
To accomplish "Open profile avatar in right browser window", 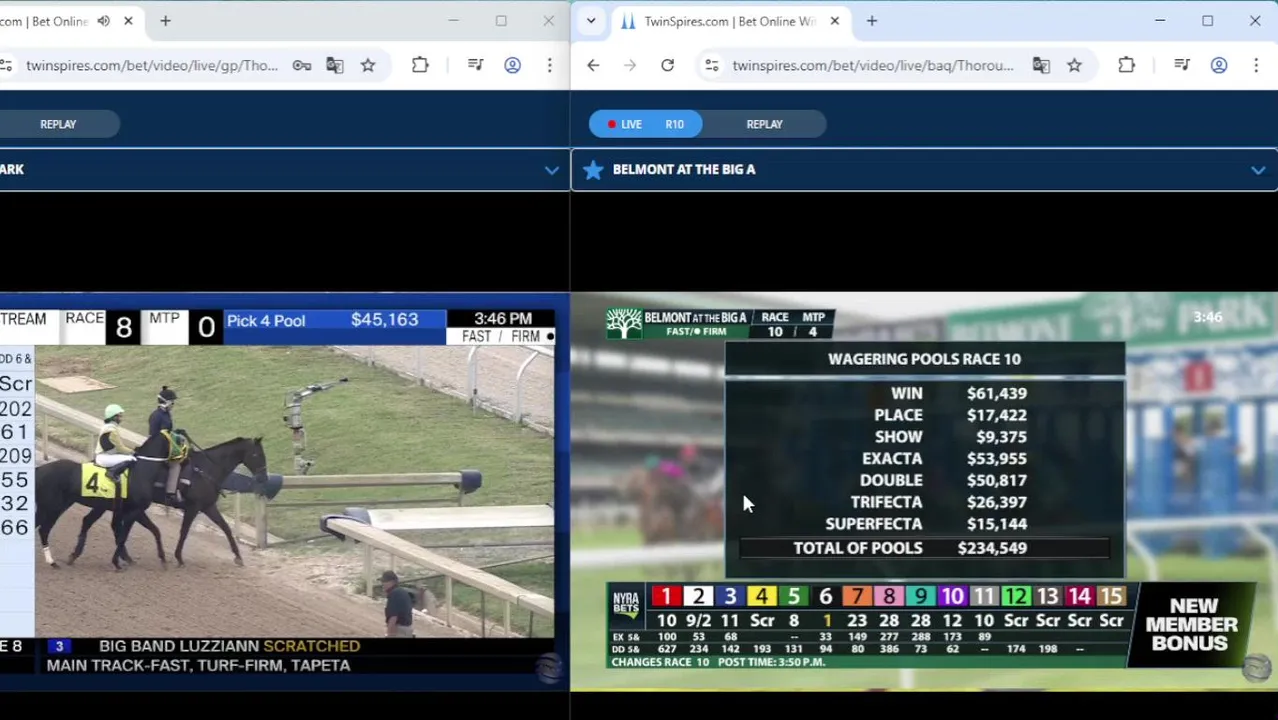I will pos(1218,66).
